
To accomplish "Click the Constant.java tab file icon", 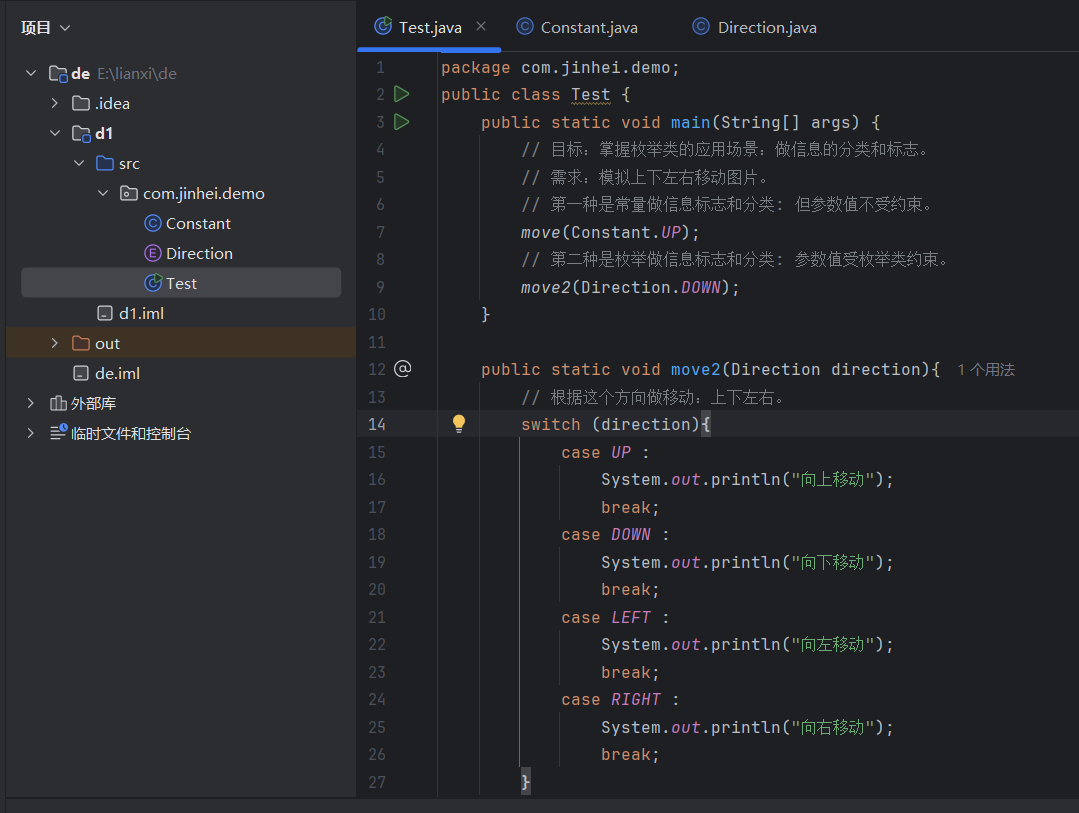I will (x=525, y=27).
